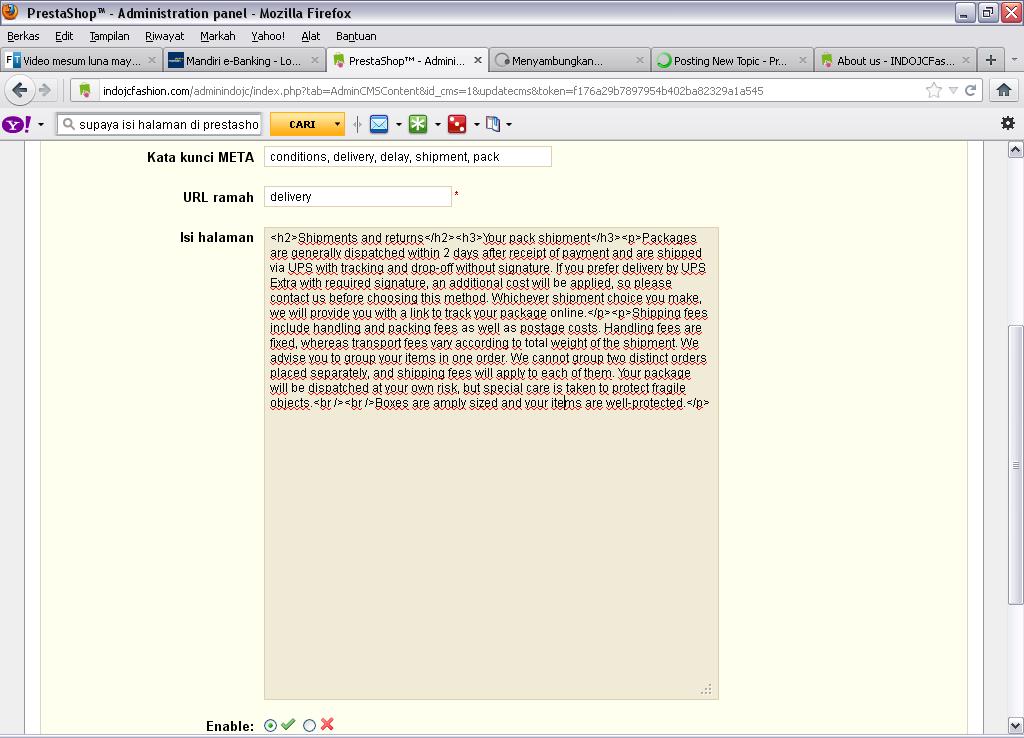This screenshot has width=1024, height=738.
Task: Click in the URL ramah field
Action: [x=357, y=197]
